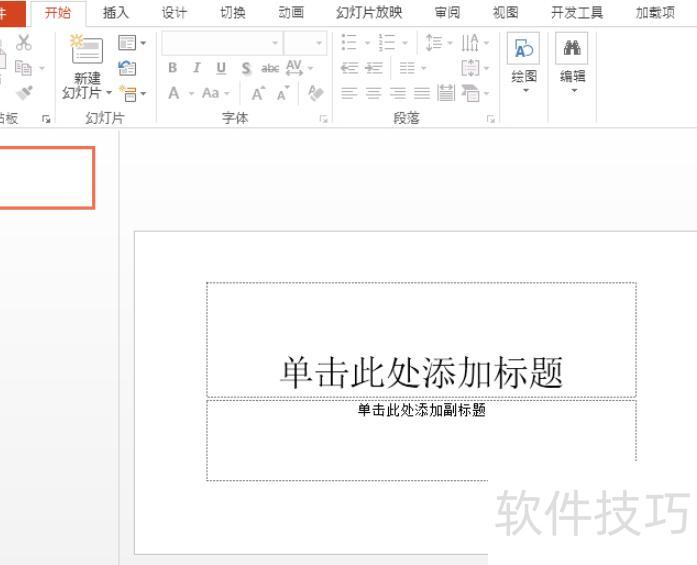Open the font name dropdown

coord(275,44)
